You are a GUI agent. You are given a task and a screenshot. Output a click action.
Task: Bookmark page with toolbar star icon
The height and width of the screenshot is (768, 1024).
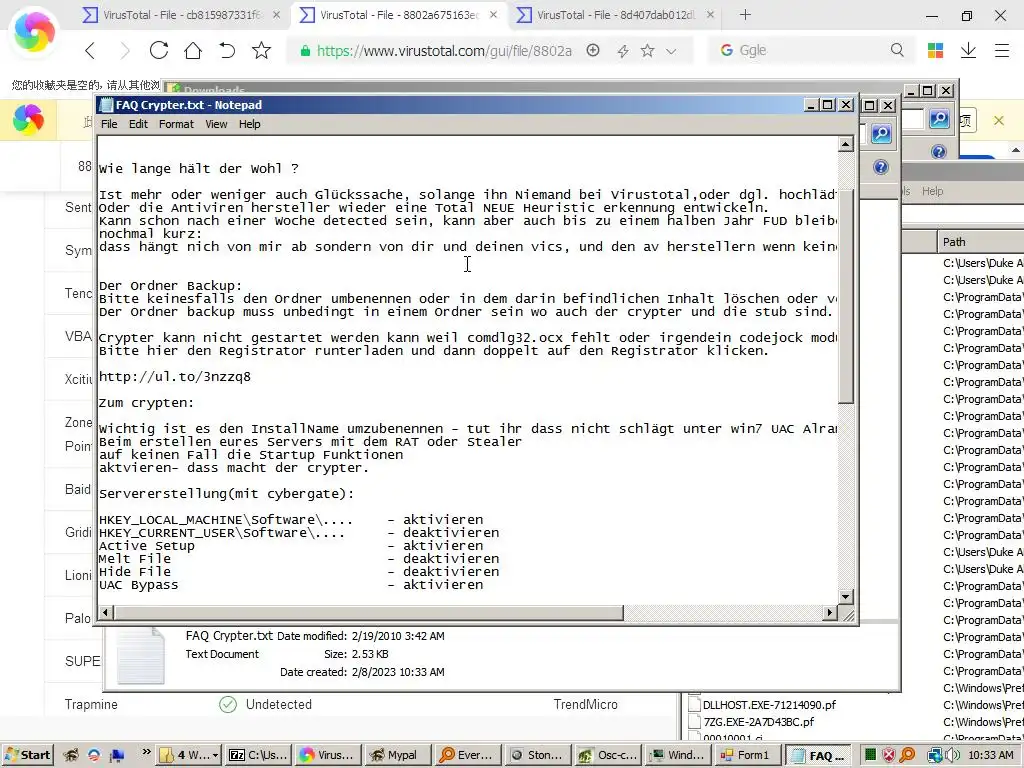pyautogui.click(x=261, y=50)
